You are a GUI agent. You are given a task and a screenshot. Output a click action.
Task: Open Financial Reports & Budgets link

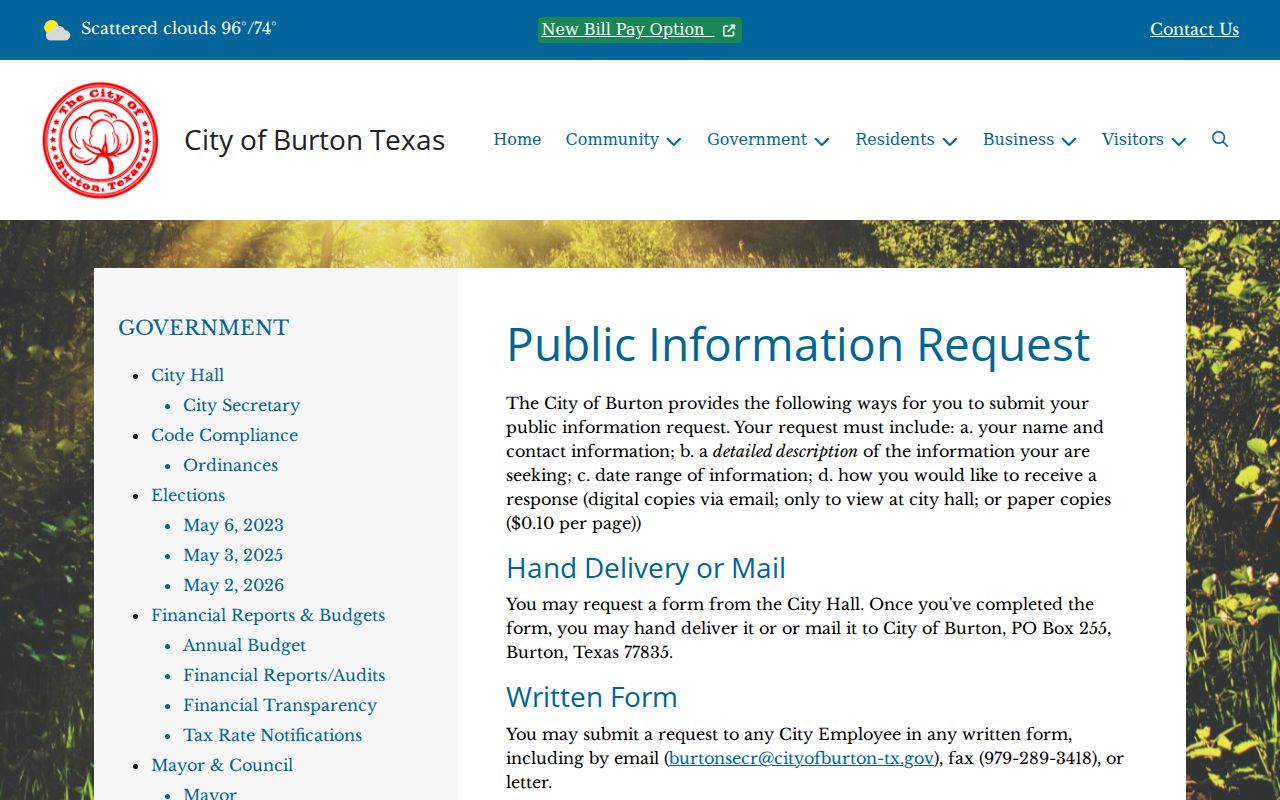pos(268,615)
